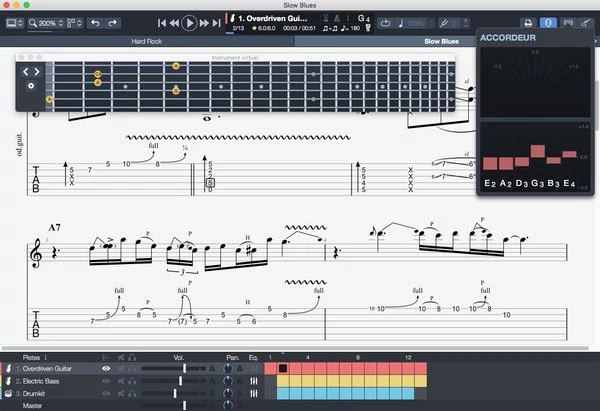Viewport: 600px width, 411px height.
Task: Select the A2 string in tuner
Action: [x=505, y=183]
